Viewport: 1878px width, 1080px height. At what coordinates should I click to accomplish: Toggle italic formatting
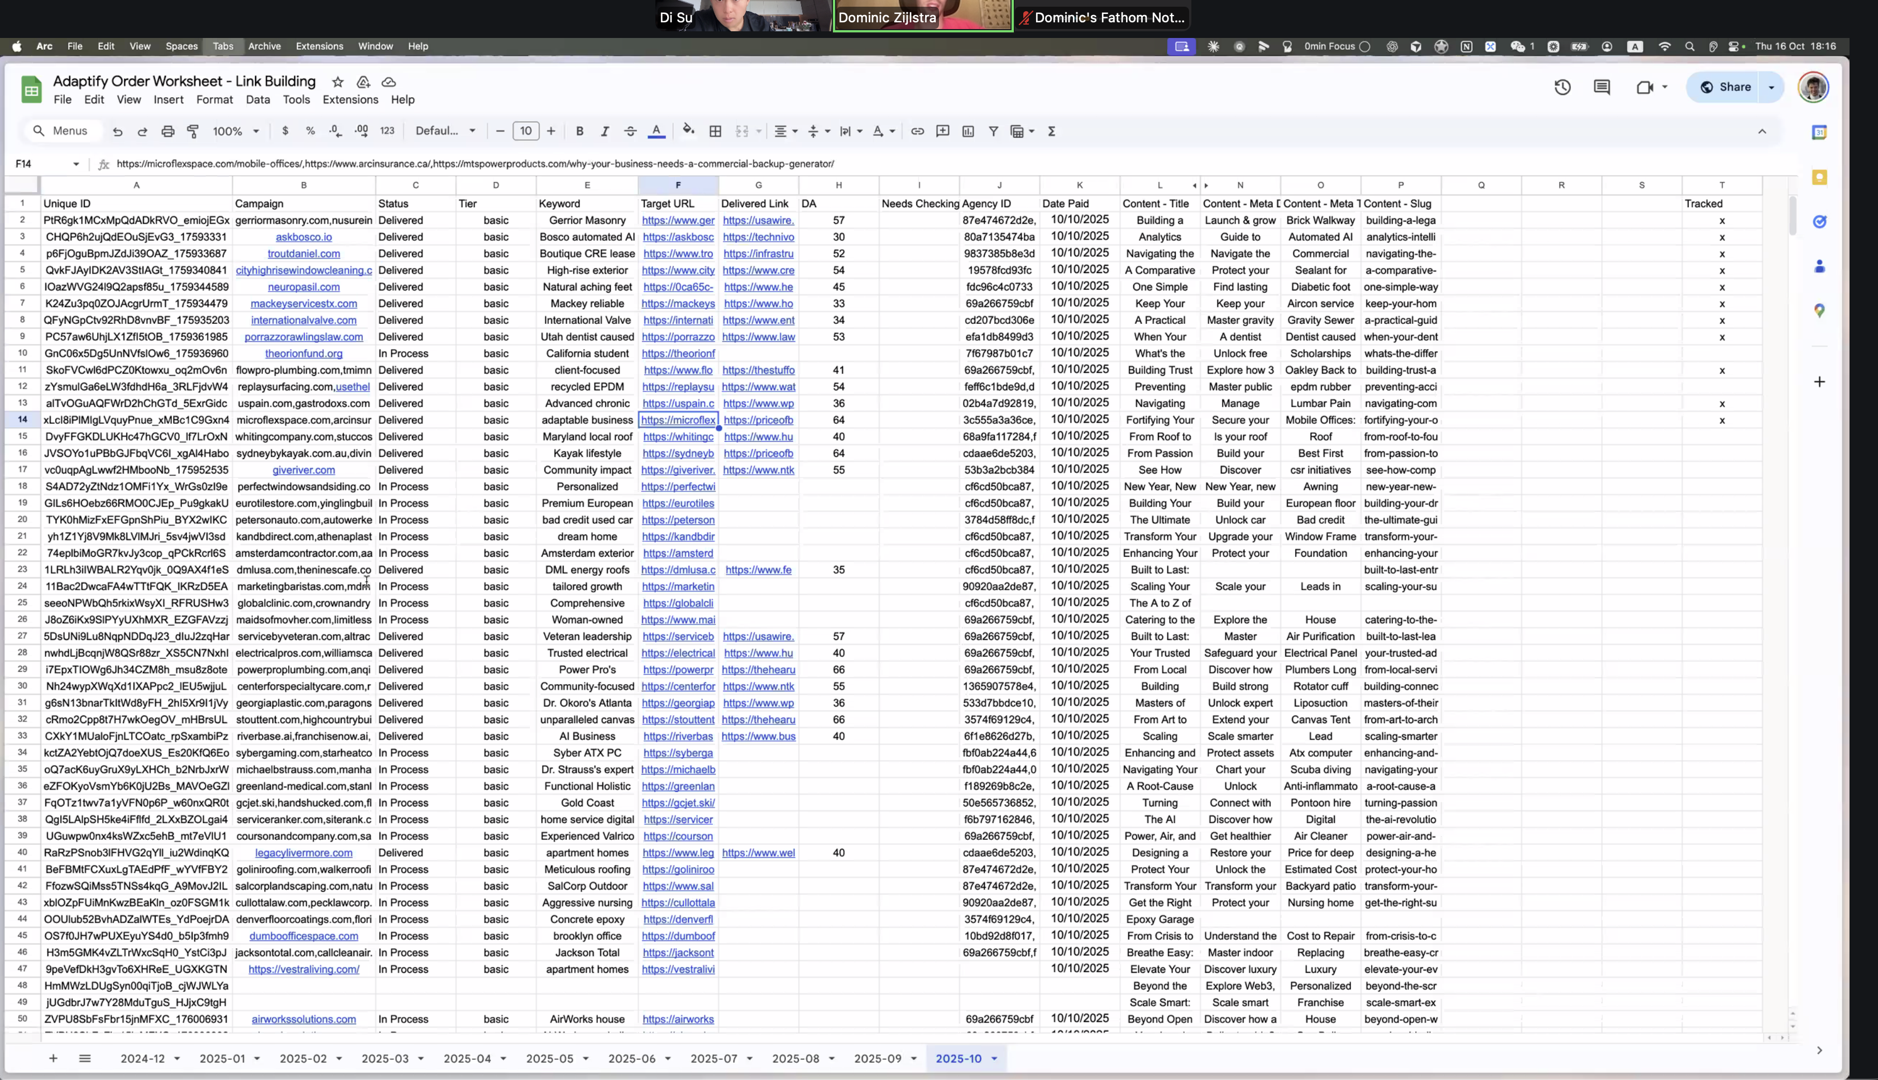click(604, 131)
